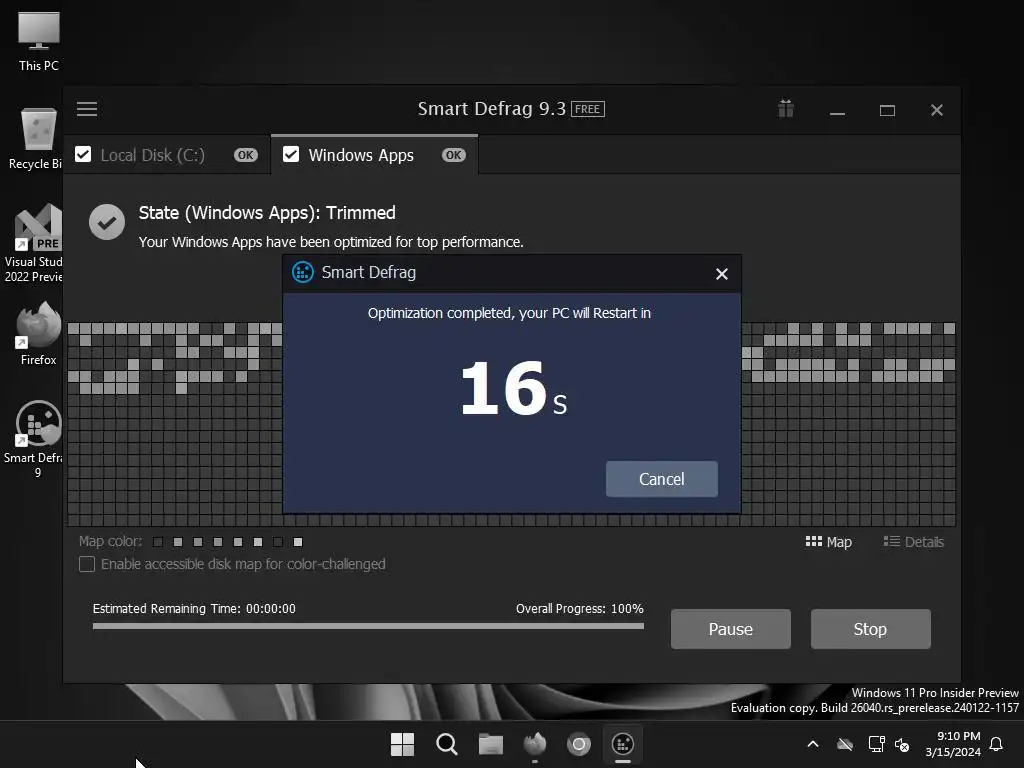
Task: Click the first map color swatch
Action: 157,542
